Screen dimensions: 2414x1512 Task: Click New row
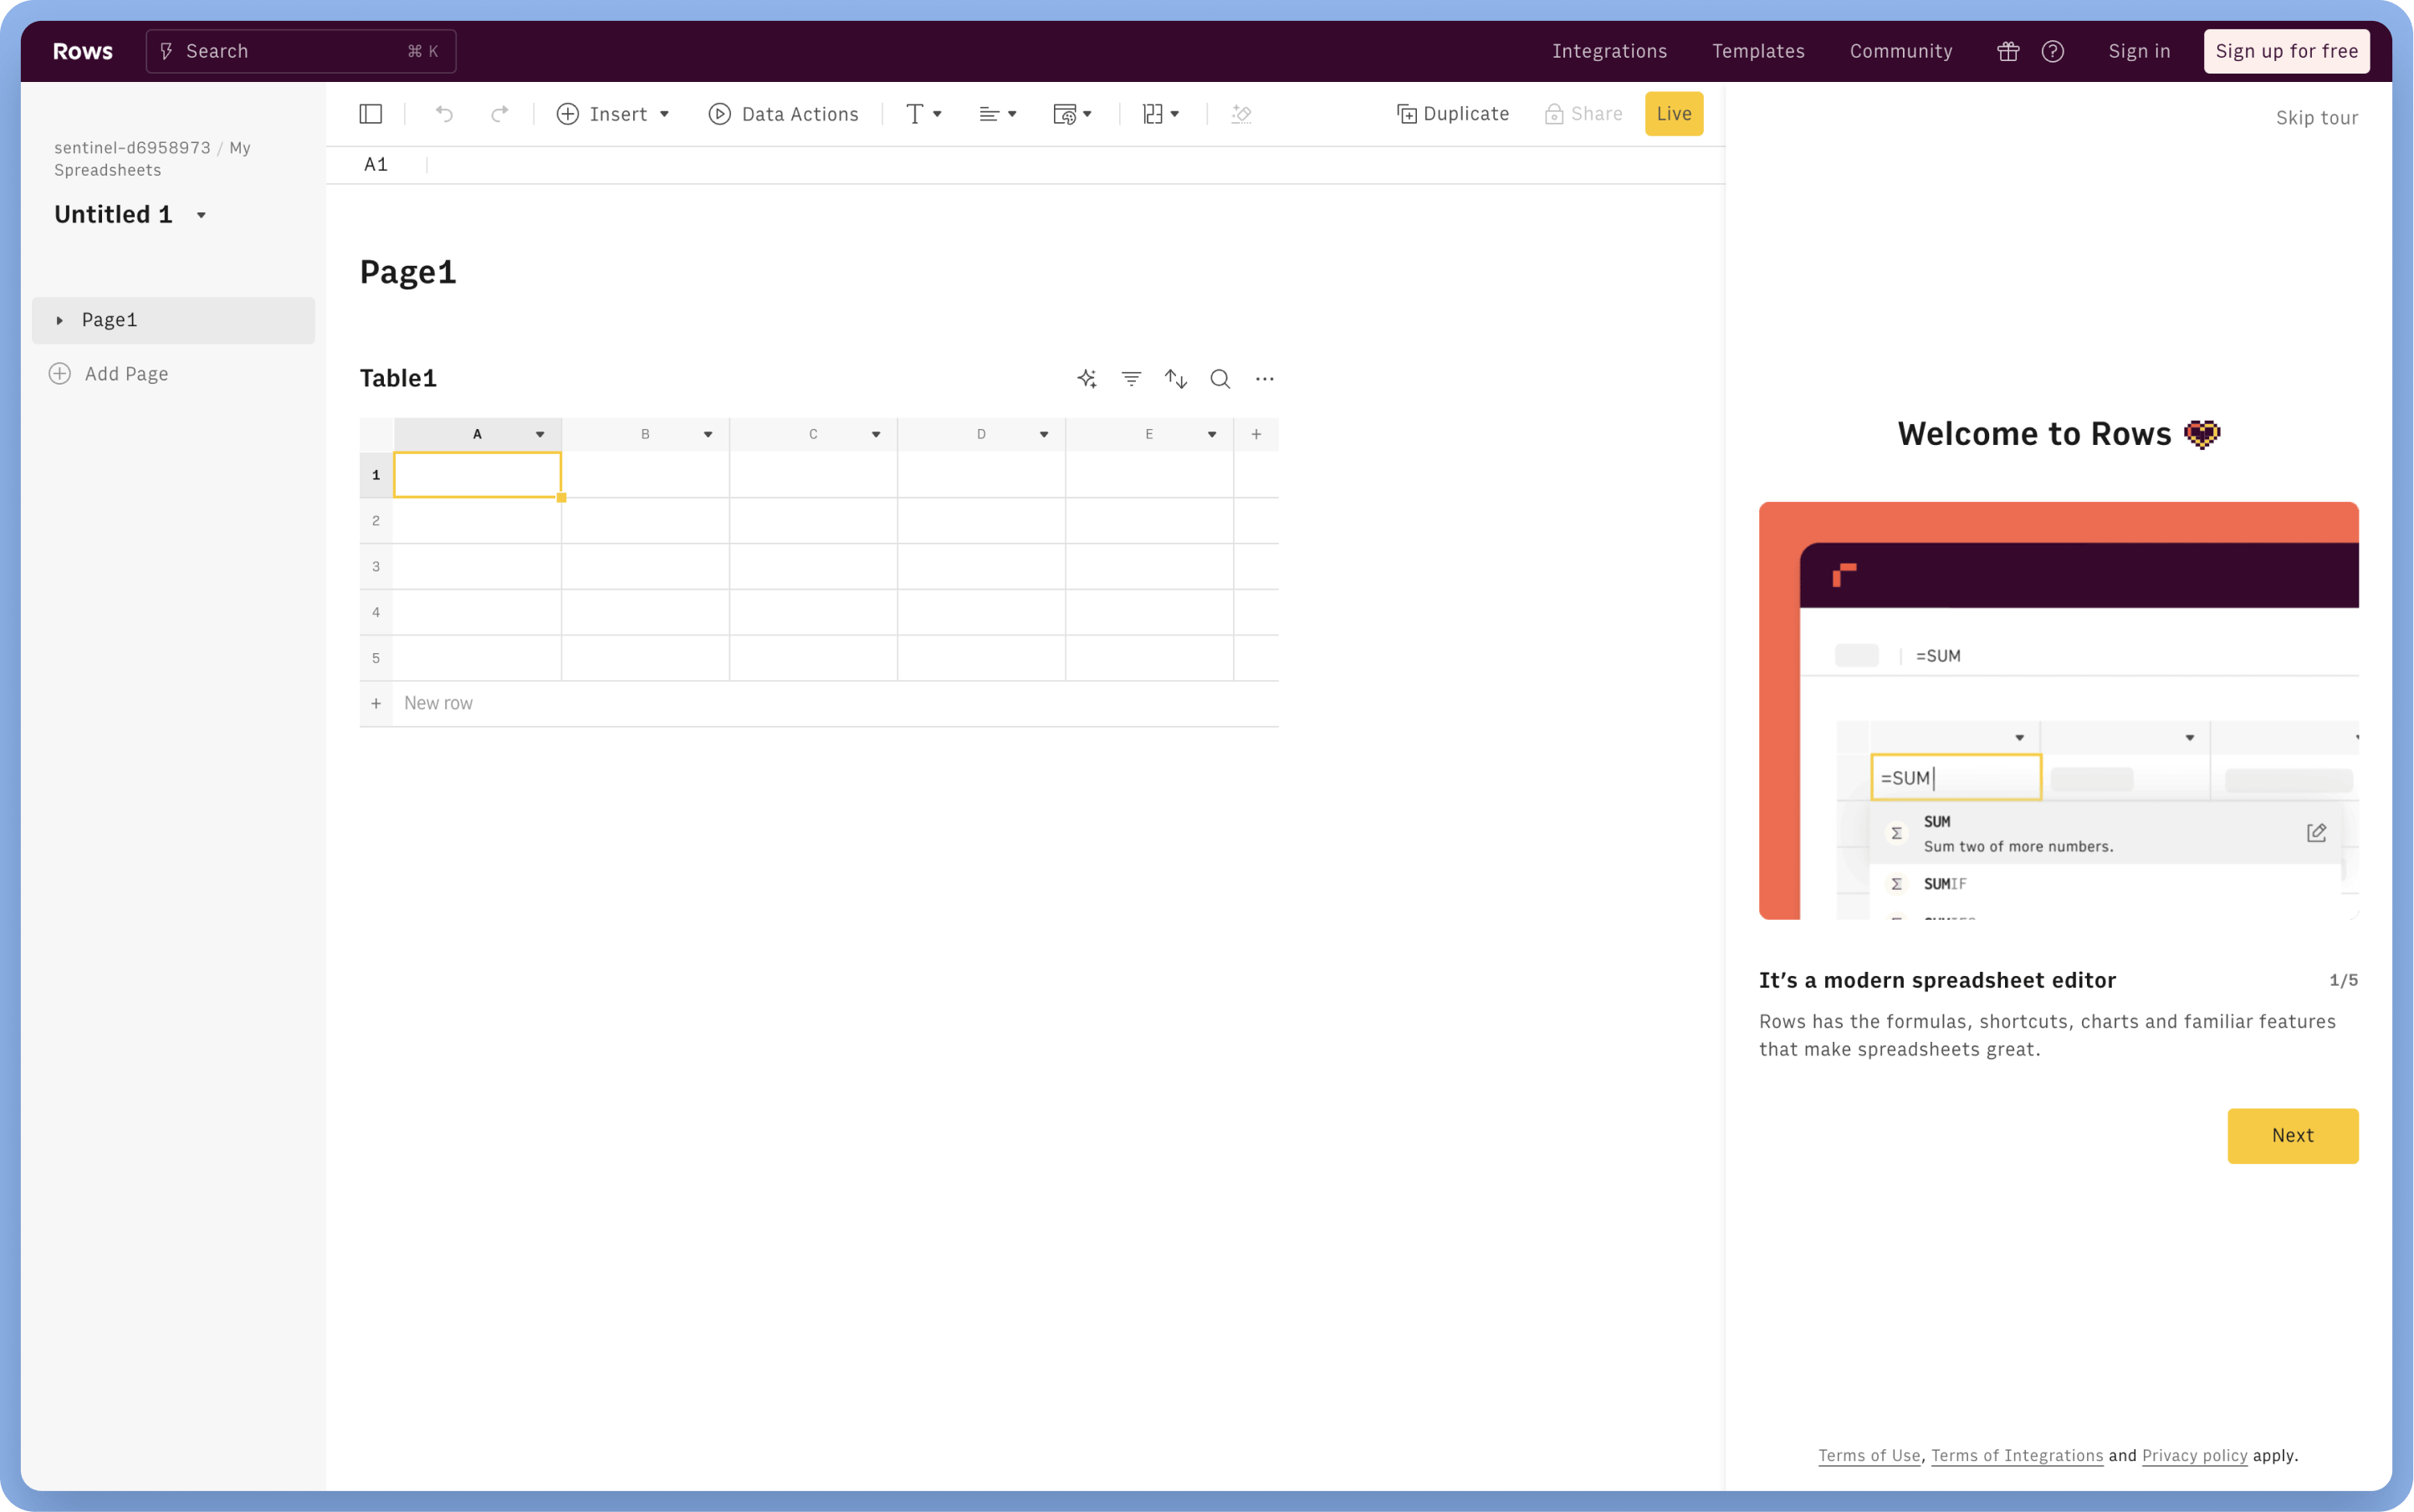coord(438,703)
